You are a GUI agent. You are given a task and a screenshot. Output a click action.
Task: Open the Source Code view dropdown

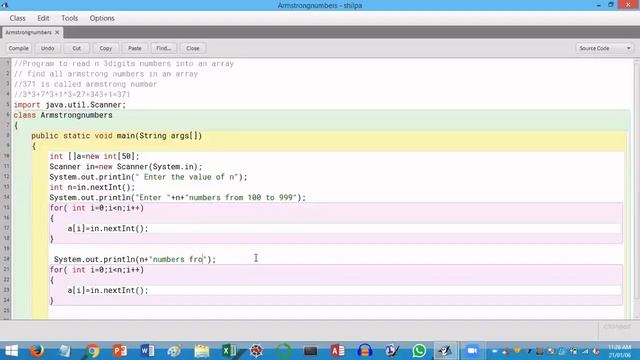[x=605, y=48]
